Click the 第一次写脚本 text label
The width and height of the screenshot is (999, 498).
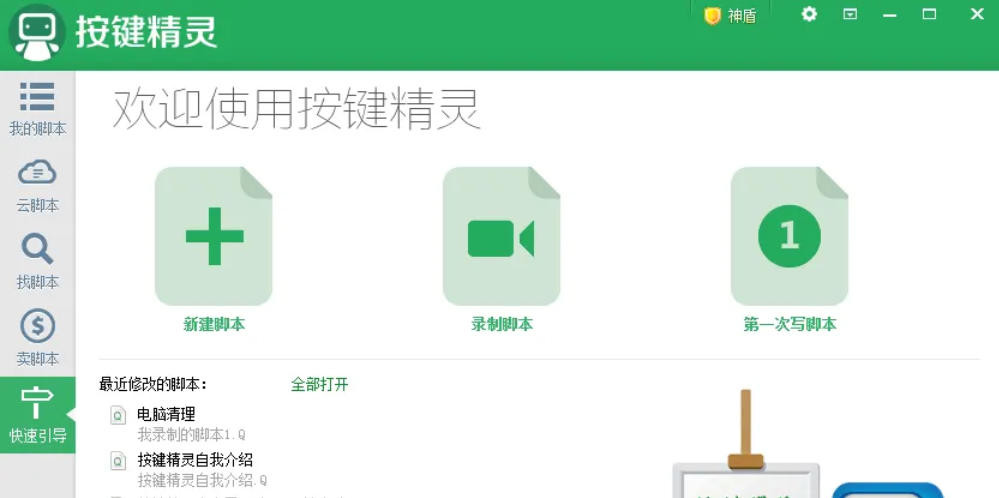tap(789, 324)
